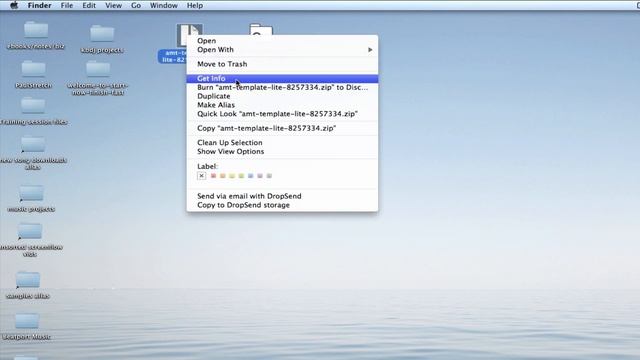Screen dimensions: 640x360
Task: Choose Copy to DropSend storage
Action: point(282,205)
